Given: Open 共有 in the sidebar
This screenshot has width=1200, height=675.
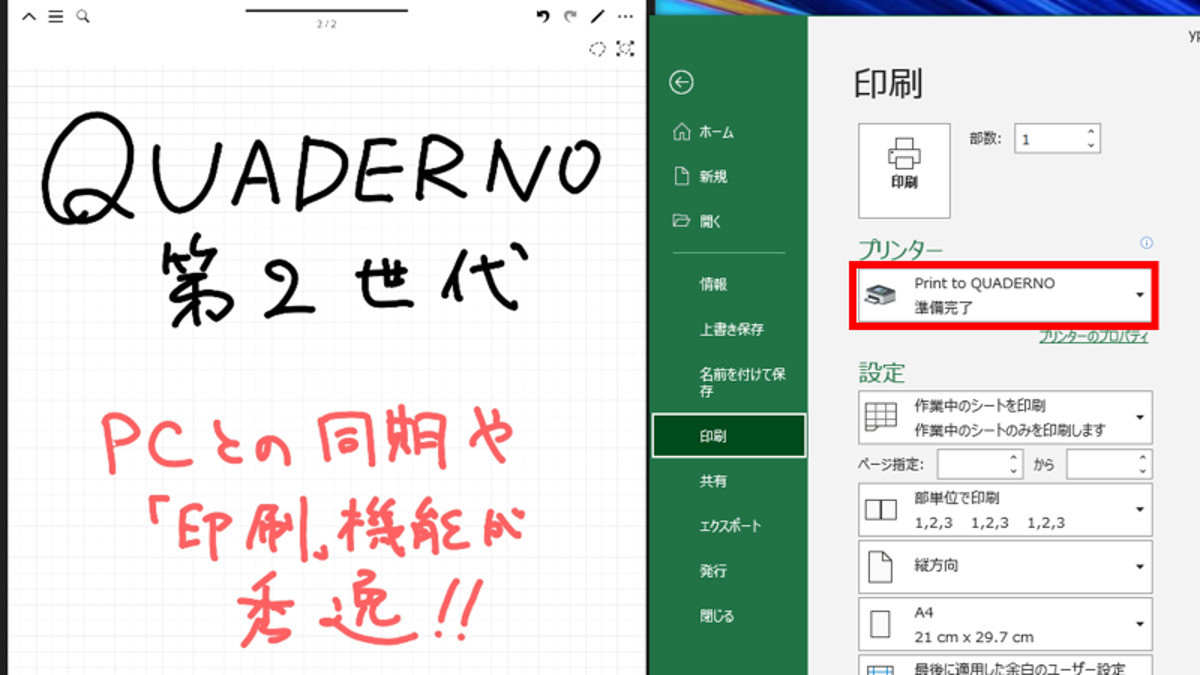Looking at the screenshot, I should click(x=728, y=481).
